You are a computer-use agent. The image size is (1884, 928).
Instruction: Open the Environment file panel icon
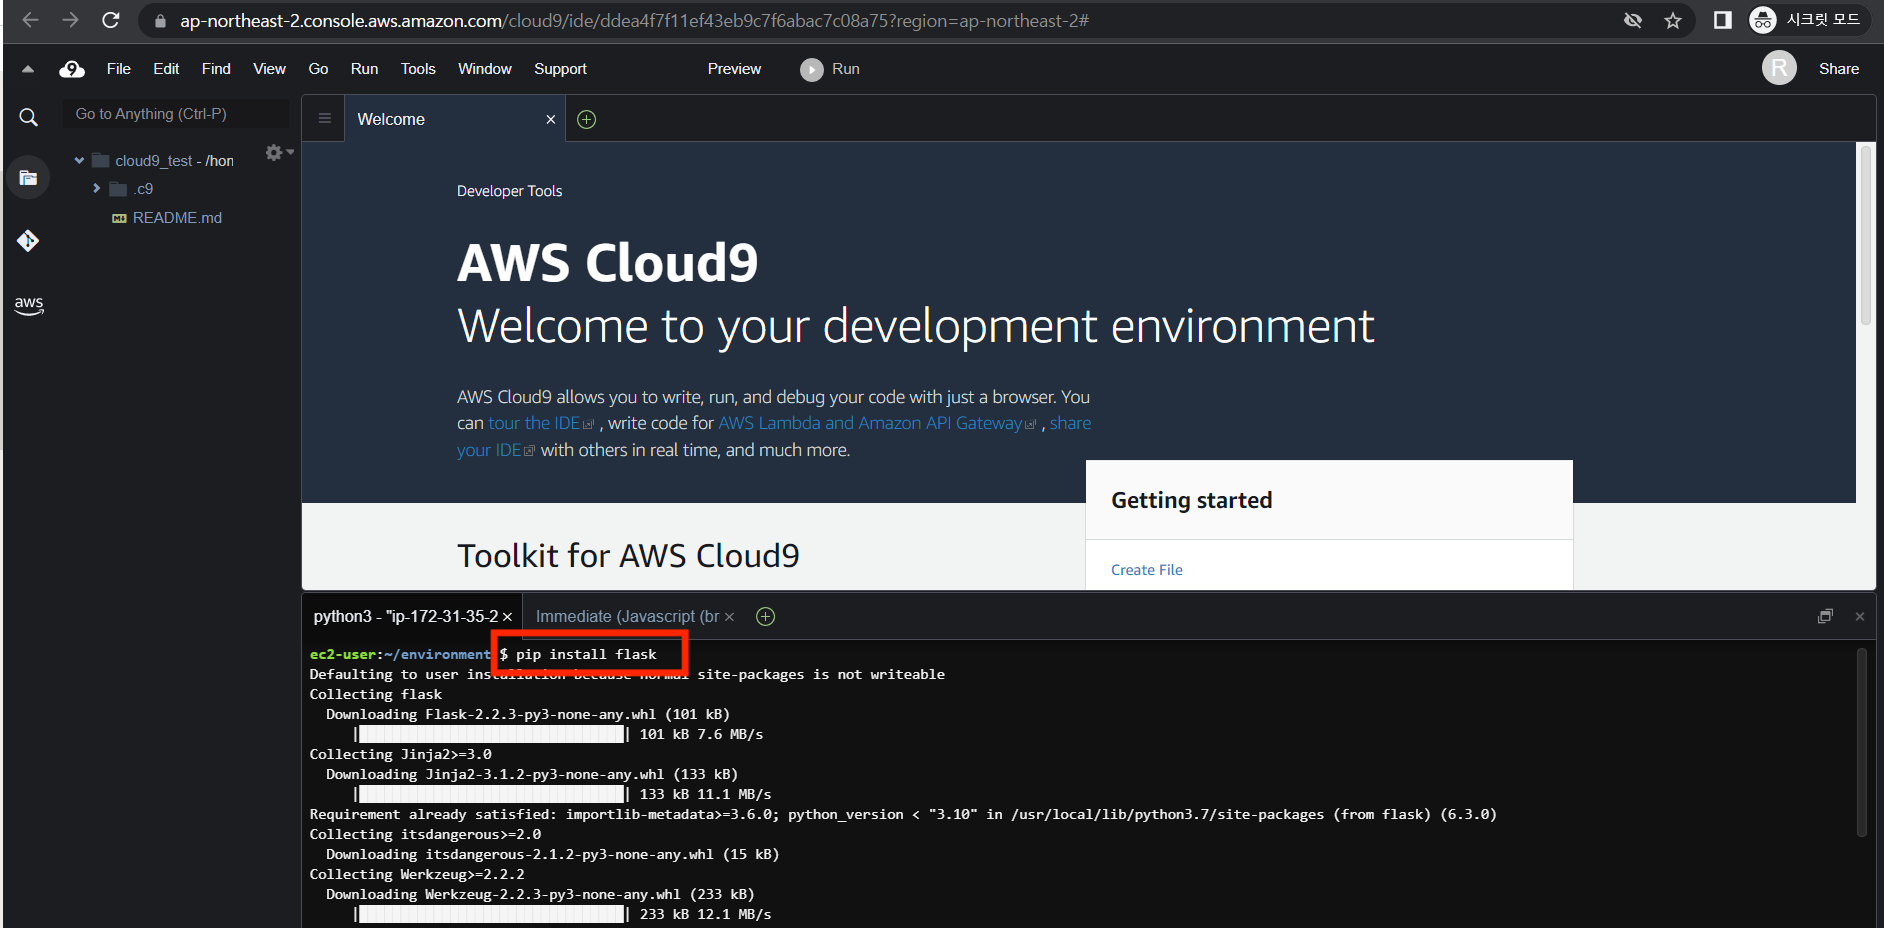(28, 178)
